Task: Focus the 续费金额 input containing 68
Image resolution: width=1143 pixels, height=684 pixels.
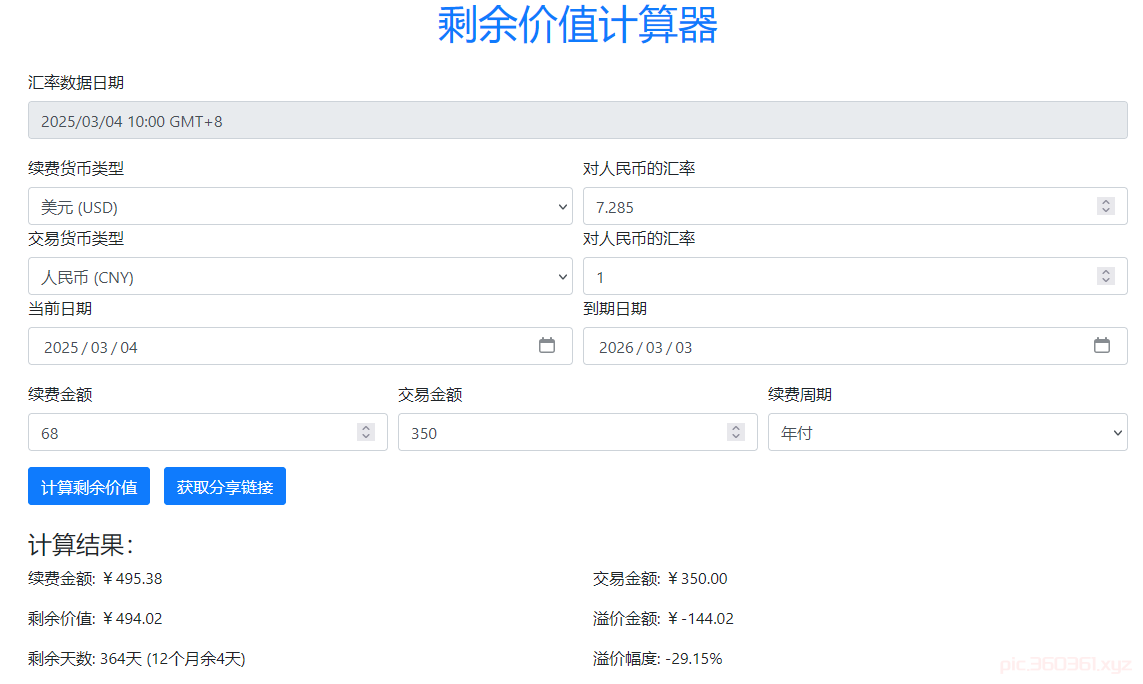Action: click(190, 433)
